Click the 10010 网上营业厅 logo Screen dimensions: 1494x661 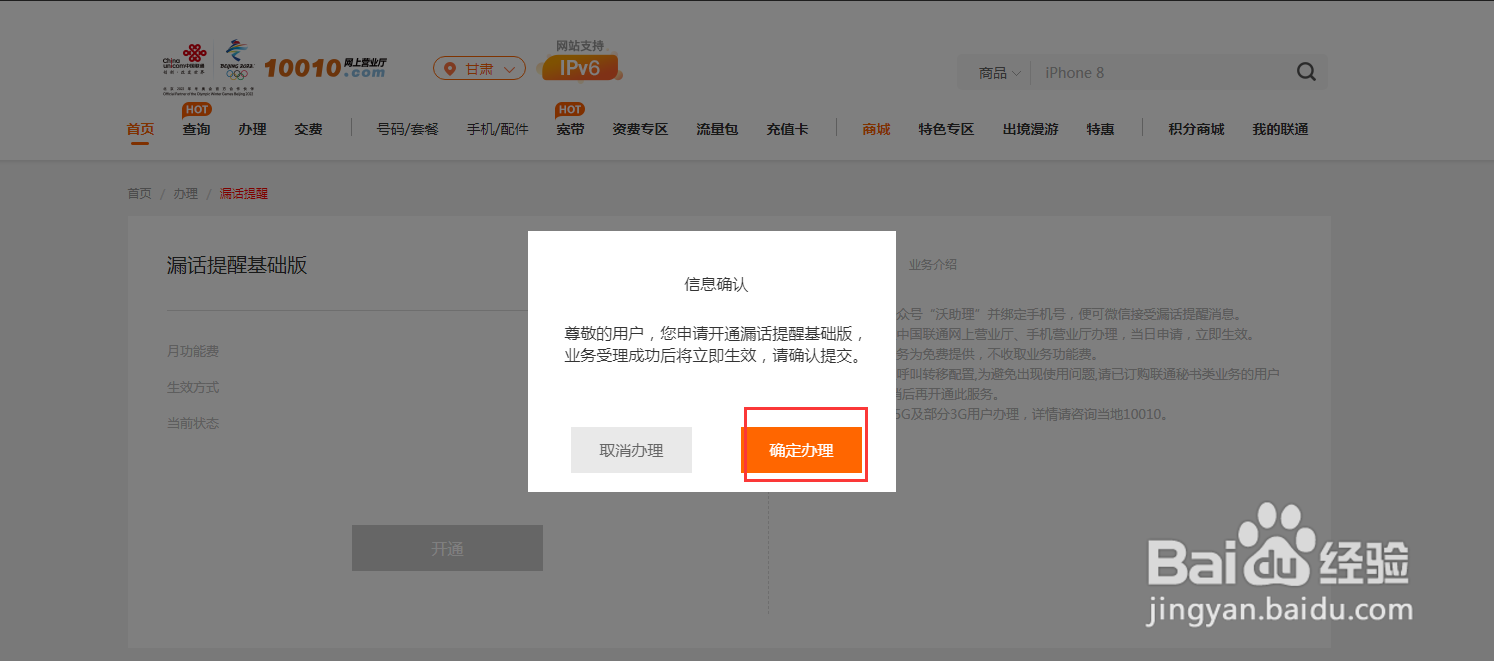[x=325, y=68]
